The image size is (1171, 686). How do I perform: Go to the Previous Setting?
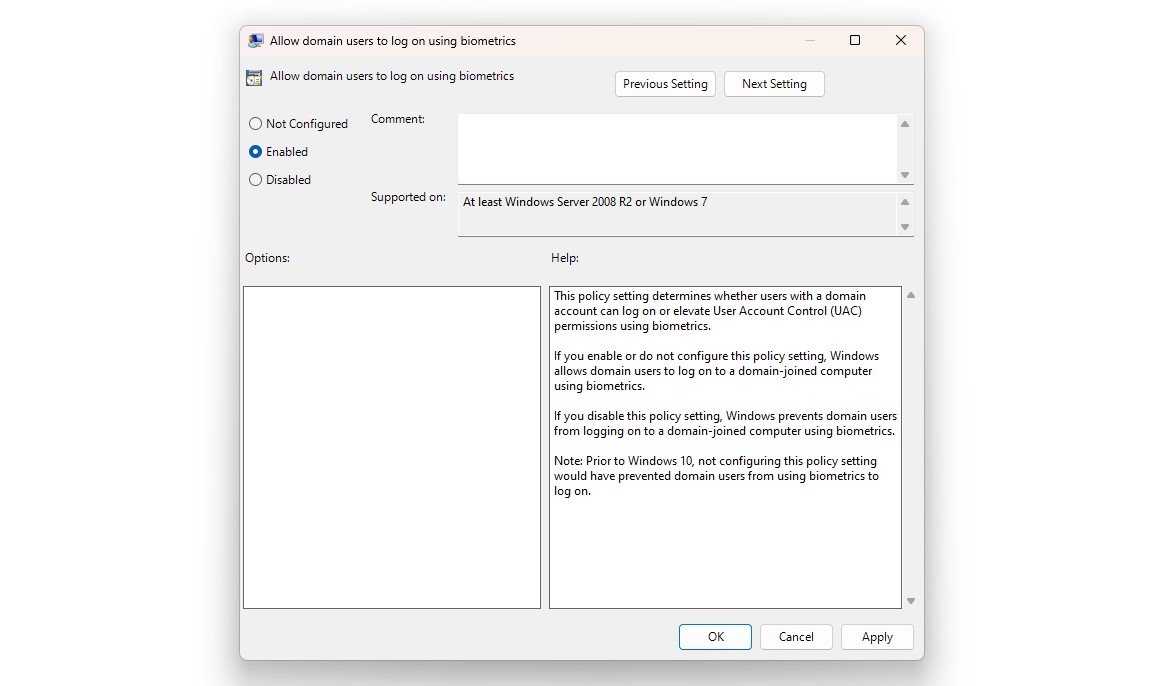click(665, 84)
